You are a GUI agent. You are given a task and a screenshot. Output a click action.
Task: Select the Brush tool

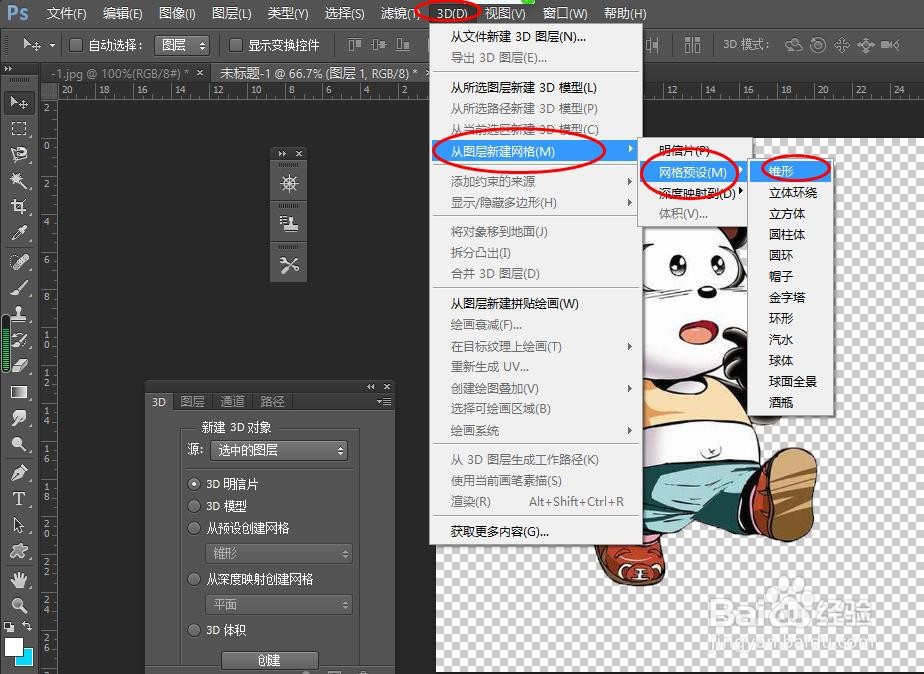click(19, 288)
